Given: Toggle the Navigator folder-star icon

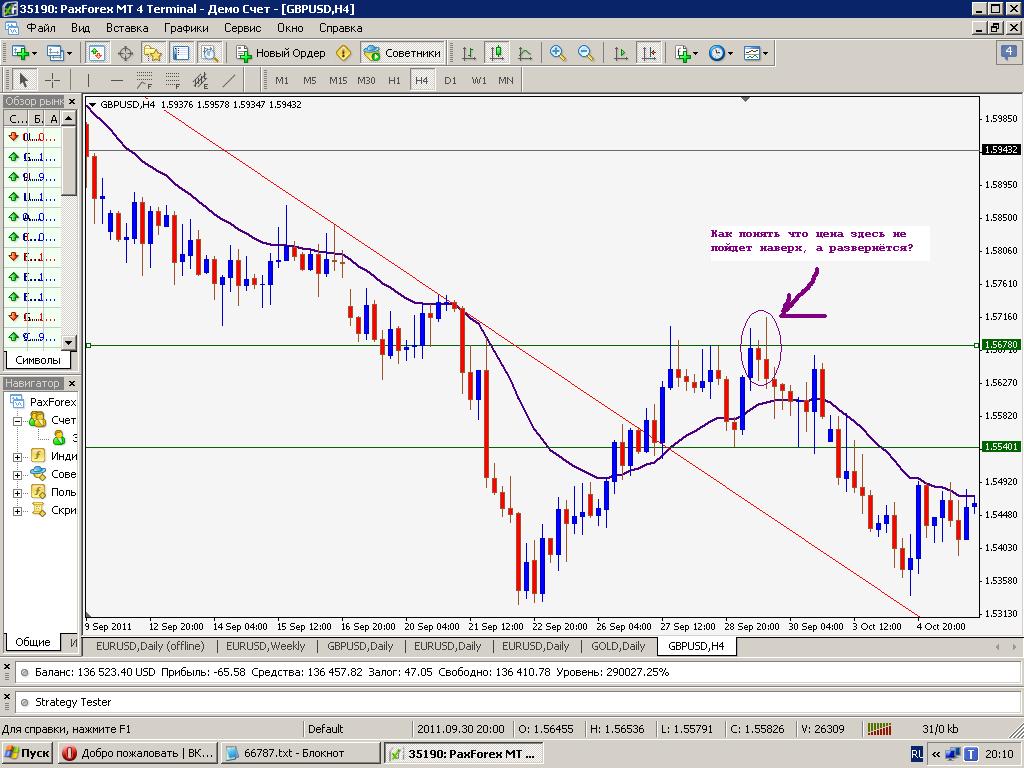Looking at the screenshot, I should click(x=153, y=53).
